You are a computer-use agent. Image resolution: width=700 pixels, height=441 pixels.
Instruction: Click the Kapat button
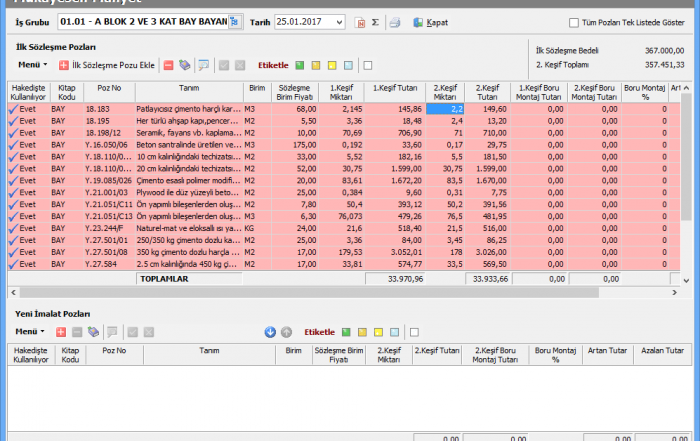430,21
